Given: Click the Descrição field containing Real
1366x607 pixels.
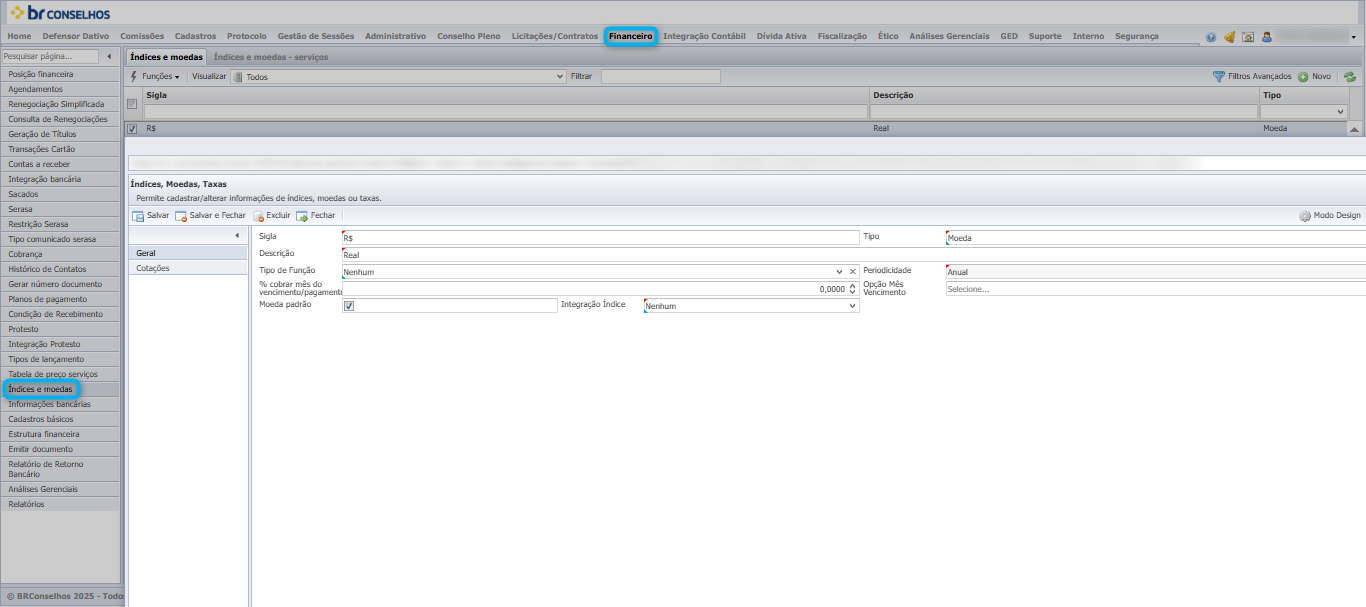Looking at the screenshot, I should [853, 255].
